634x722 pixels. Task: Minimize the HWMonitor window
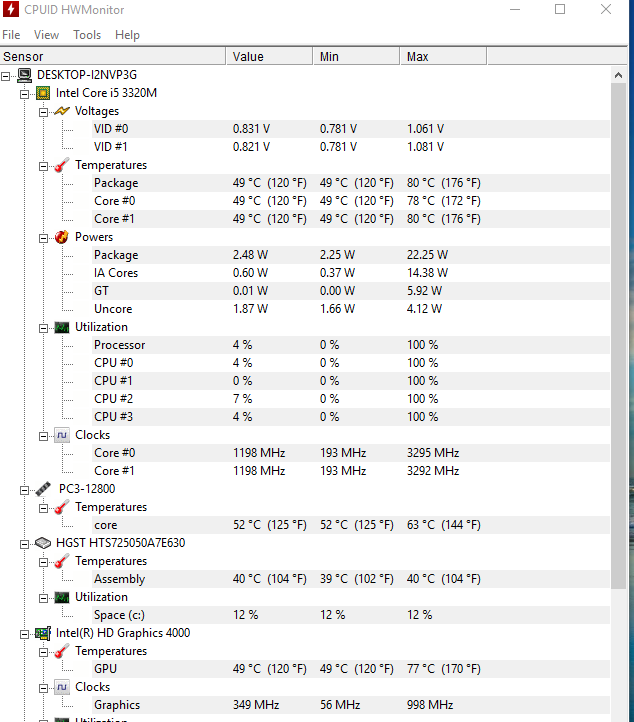pyautogui.click(x=515, y=9)
